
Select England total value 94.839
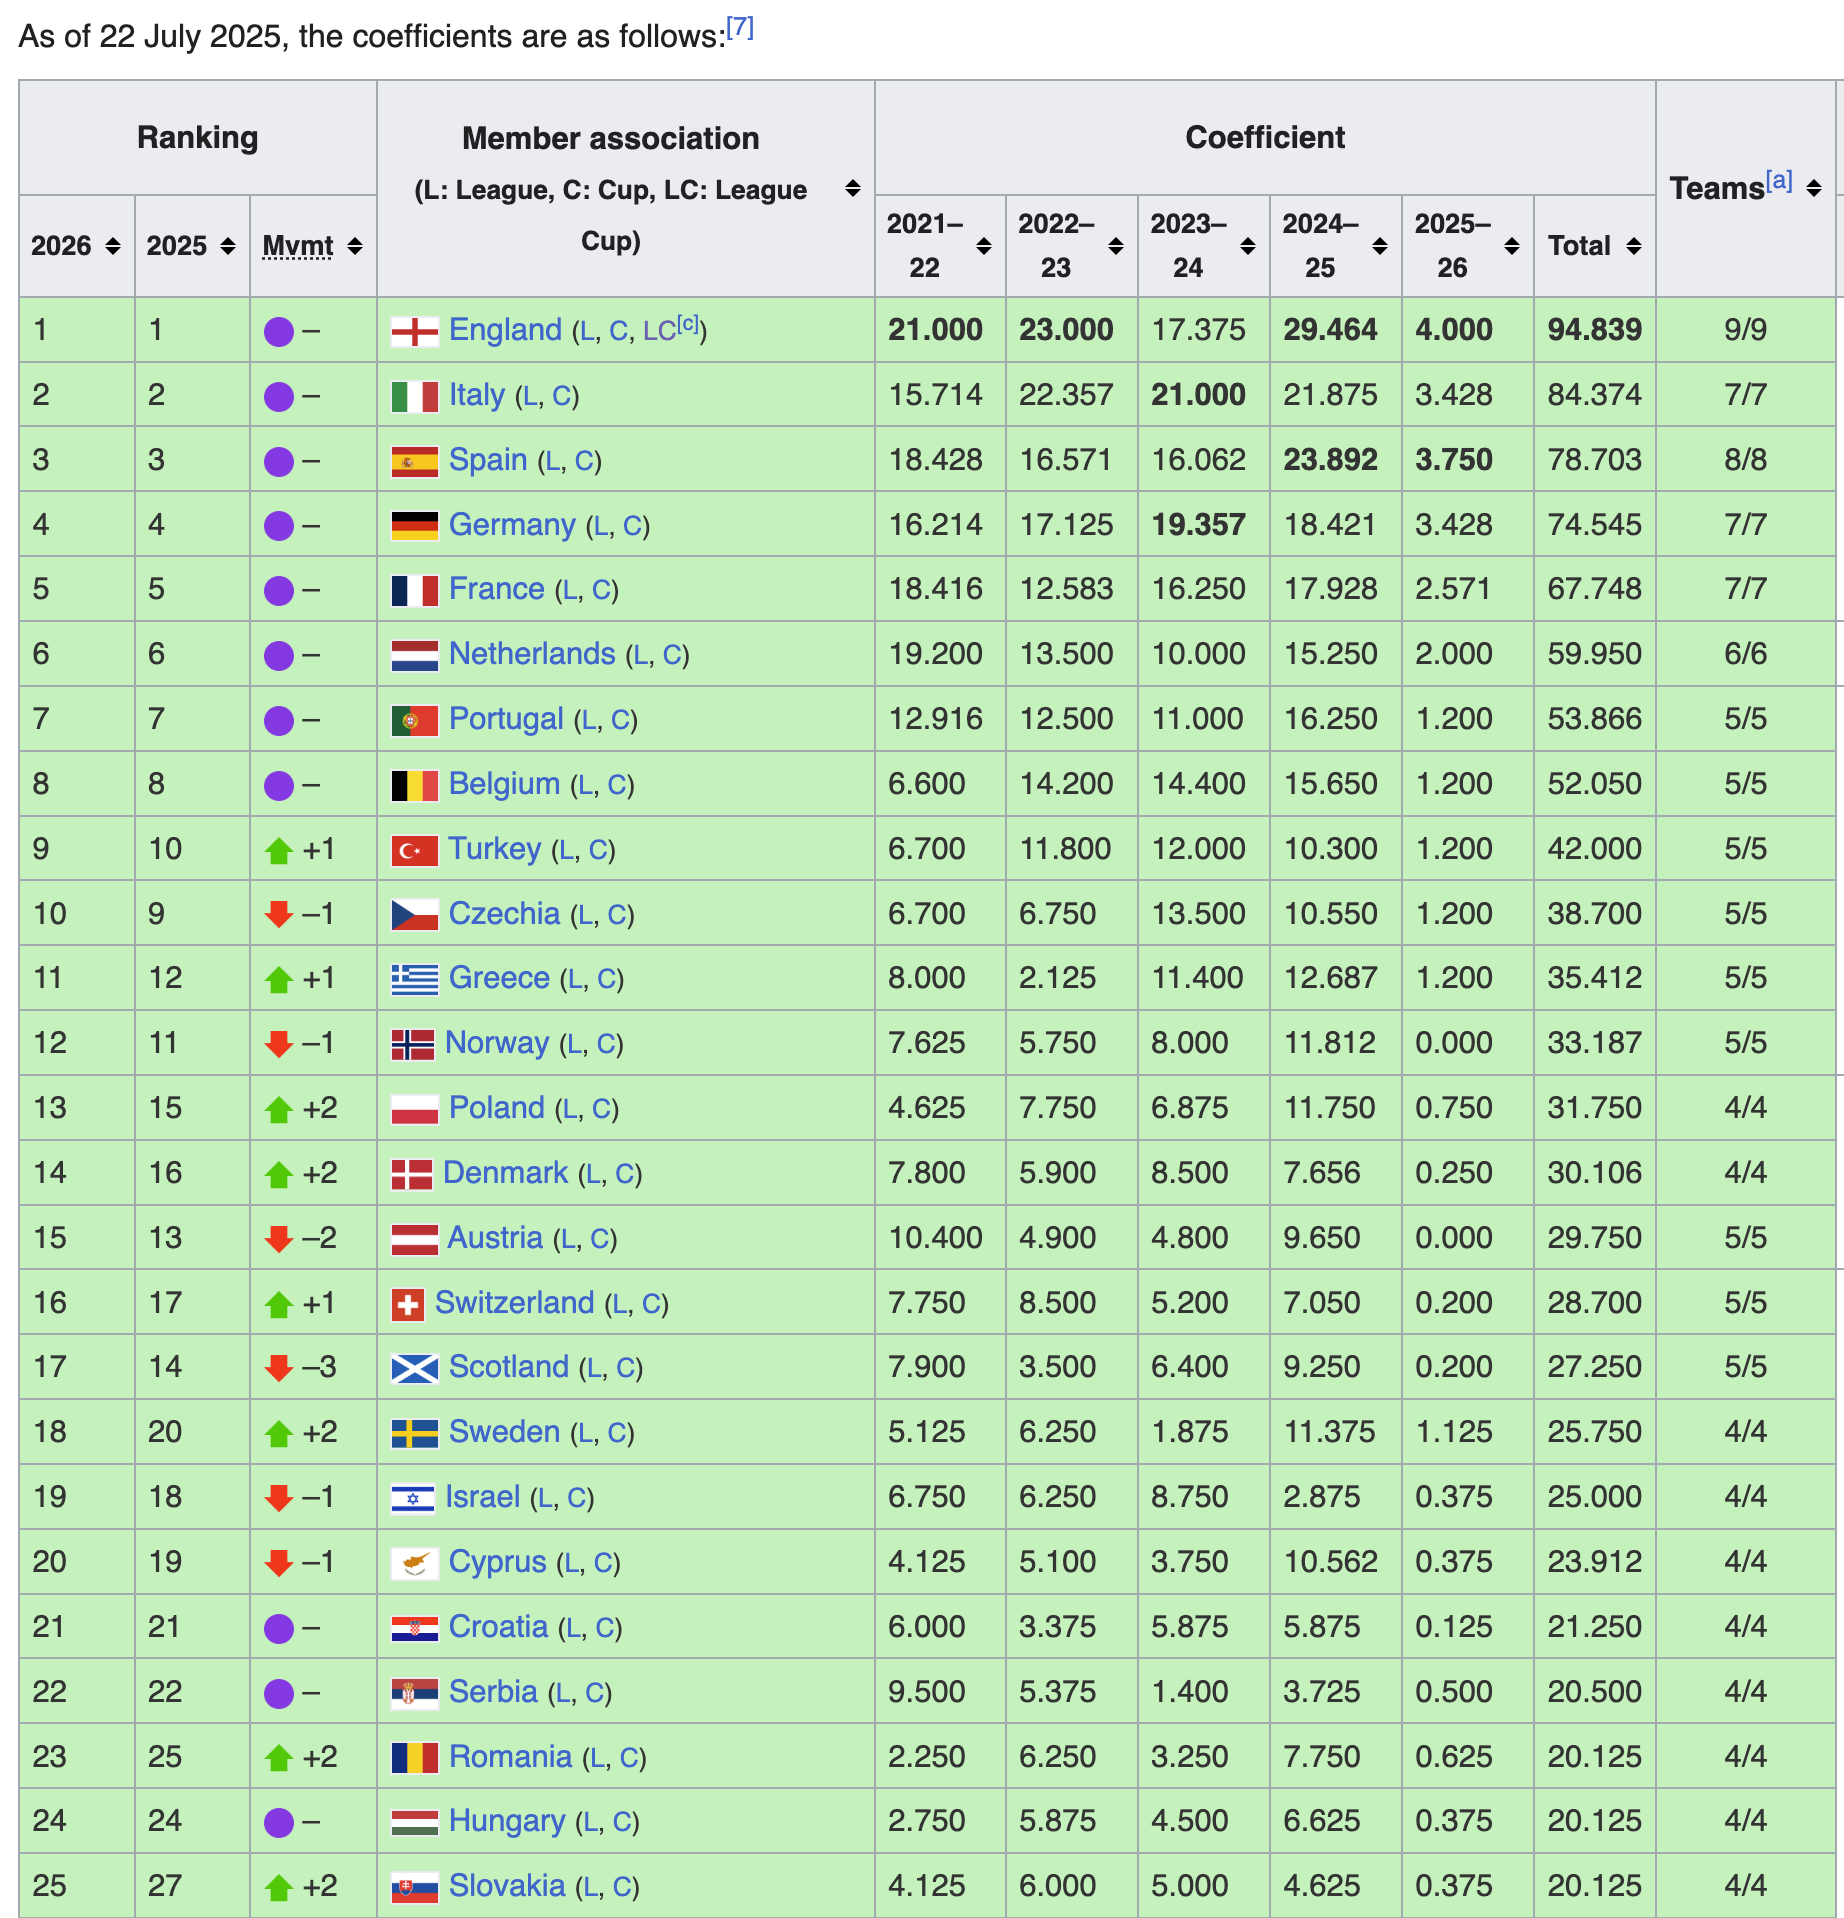[1594, 330]
